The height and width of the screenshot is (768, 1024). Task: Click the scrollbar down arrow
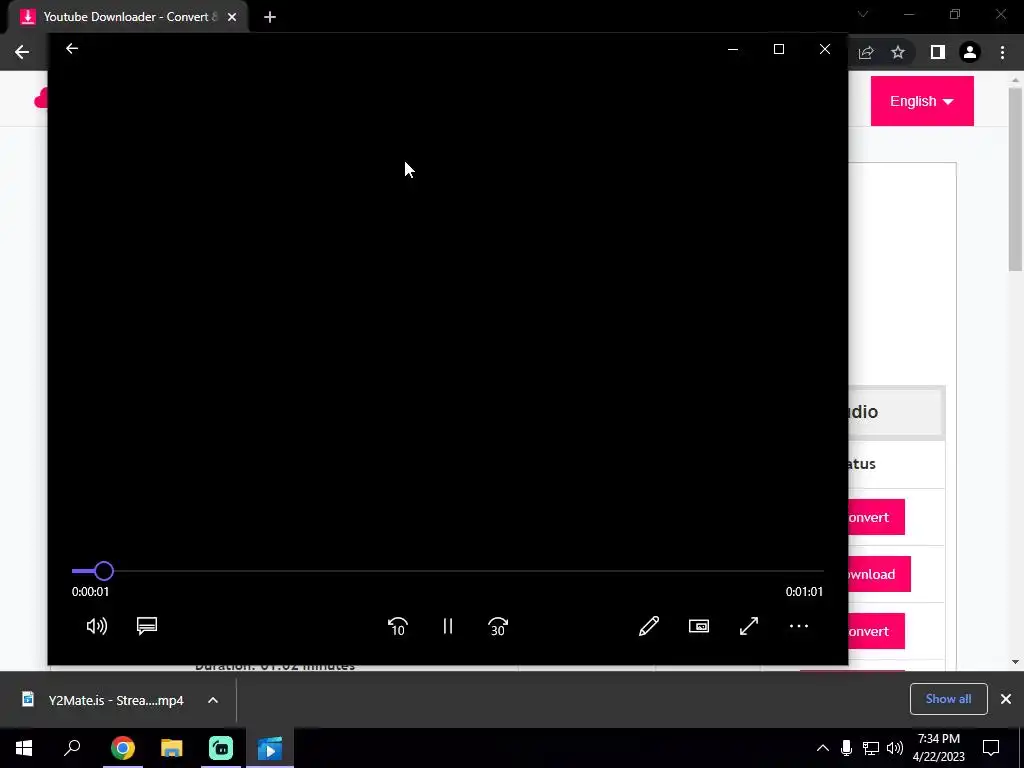pyautogui.click(x=1015, y=662)
